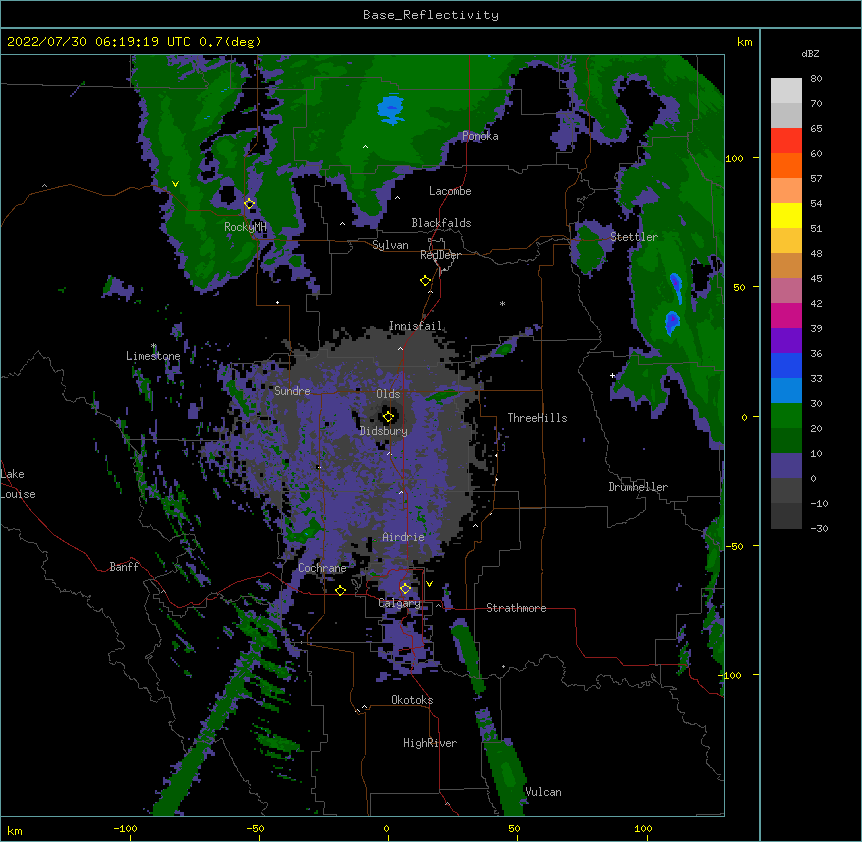Click the light blue 33–30 dBZ swatch
Viewport: 862px width, 842px height.
(x=786, y=391)
